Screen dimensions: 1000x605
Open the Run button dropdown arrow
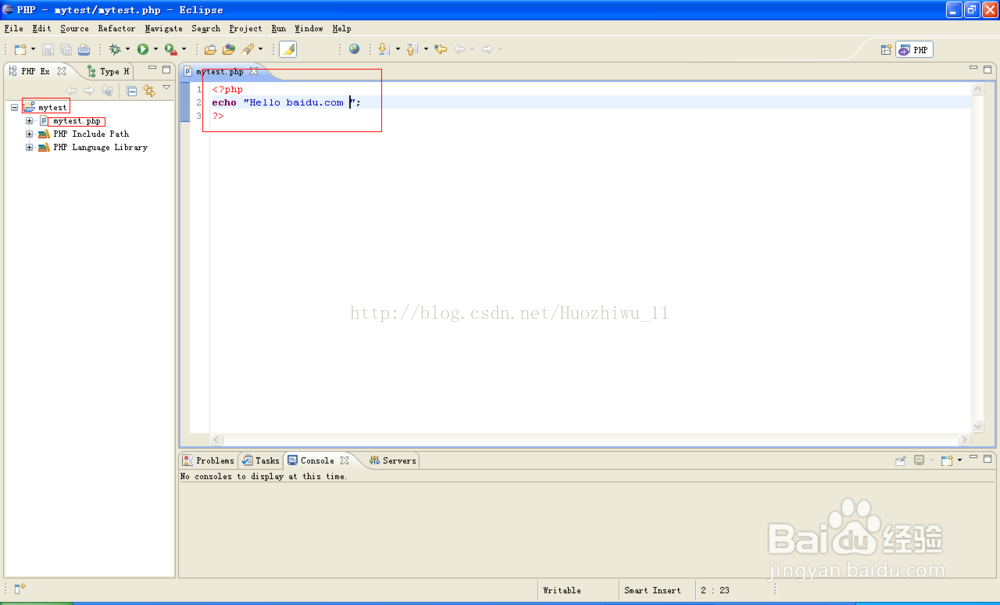click(x=155, y=49)
